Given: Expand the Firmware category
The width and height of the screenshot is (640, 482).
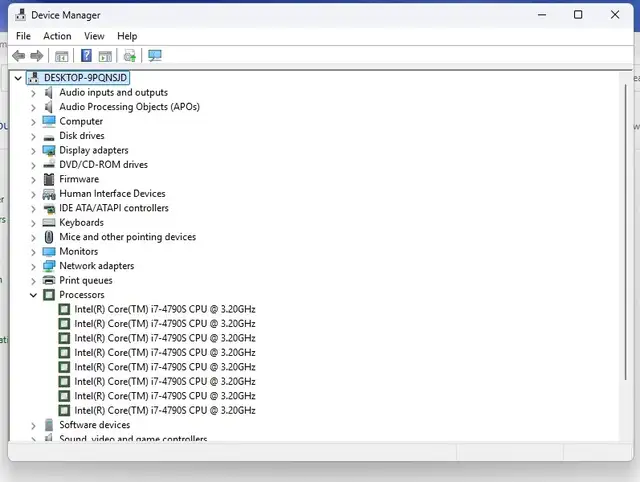Looking at the screenshot, I should pyautogui.click(x=33, y=180).
